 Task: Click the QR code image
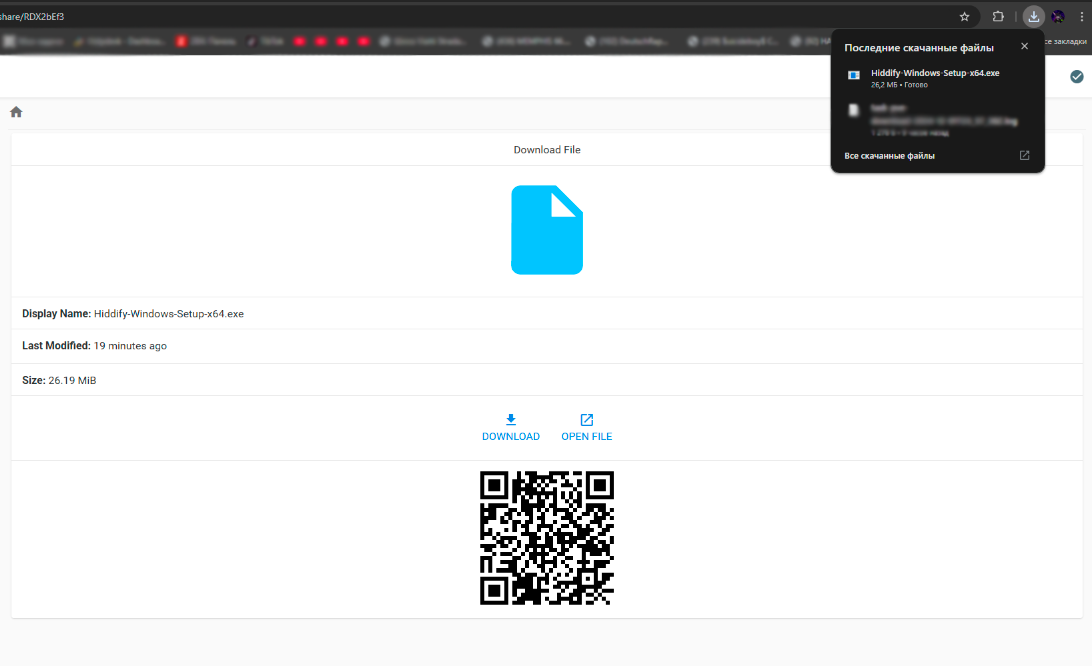547,538
